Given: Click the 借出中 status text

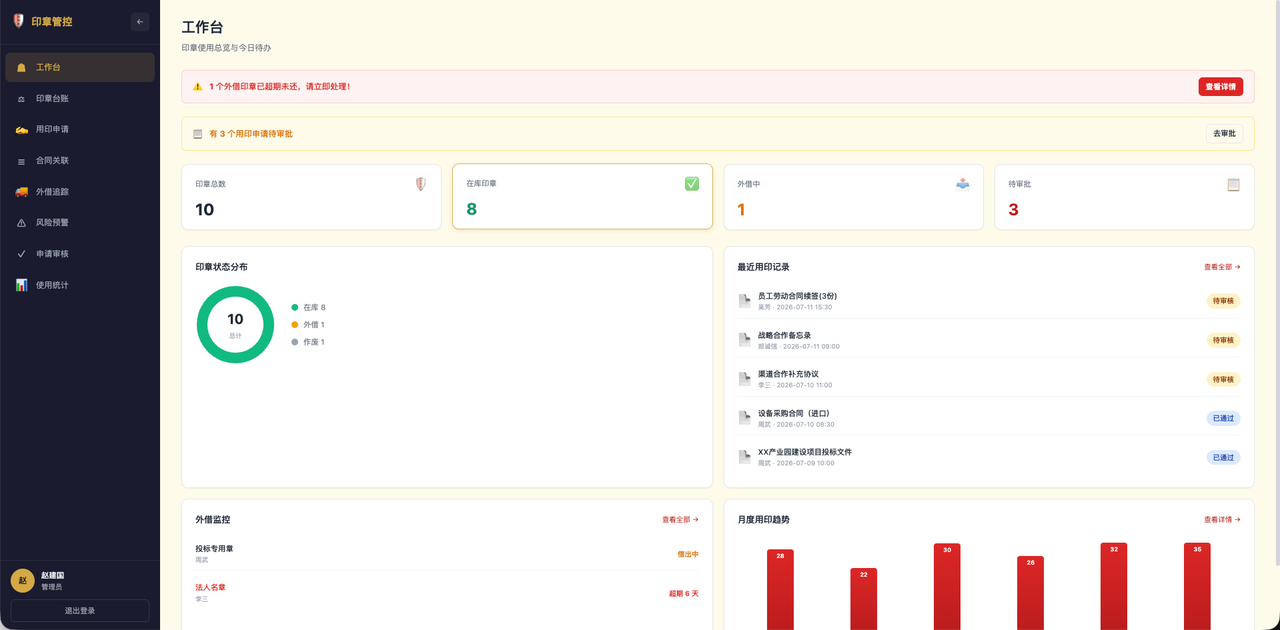Looking at the screenshot, I should point(688,554).
